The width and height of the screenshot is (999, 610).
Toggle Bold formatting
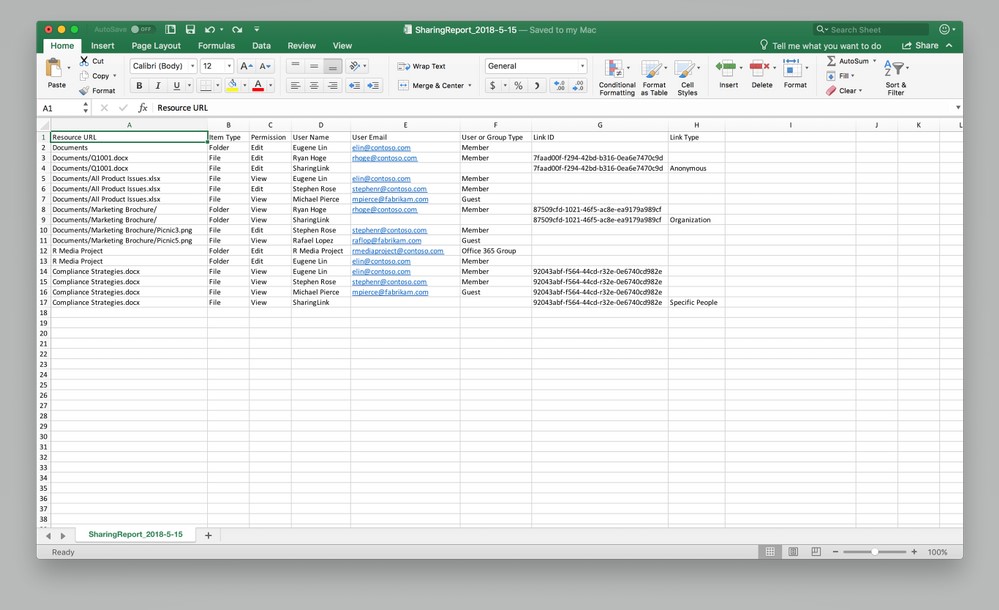[x=139, y=85]
